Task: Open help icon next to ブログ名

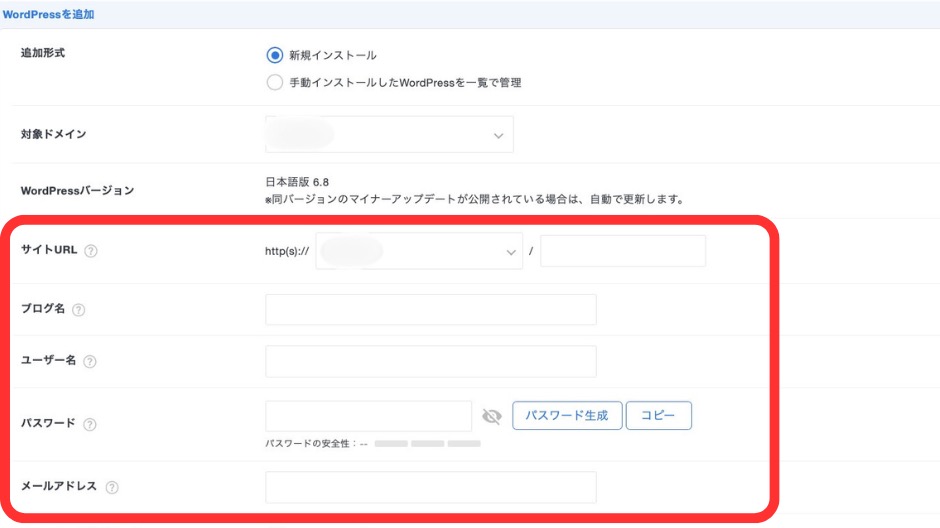Action: (79, 309)
